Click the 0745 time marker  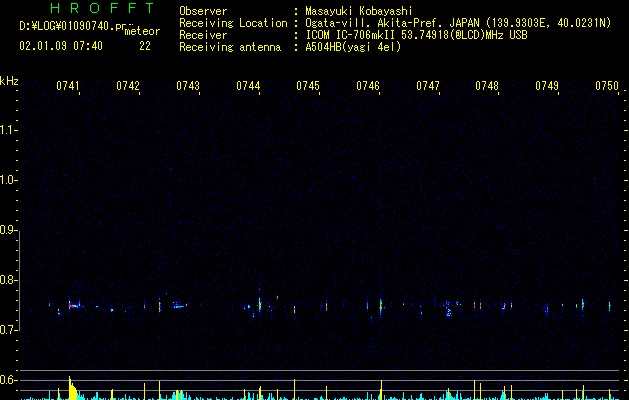click(x=308, y=85)
